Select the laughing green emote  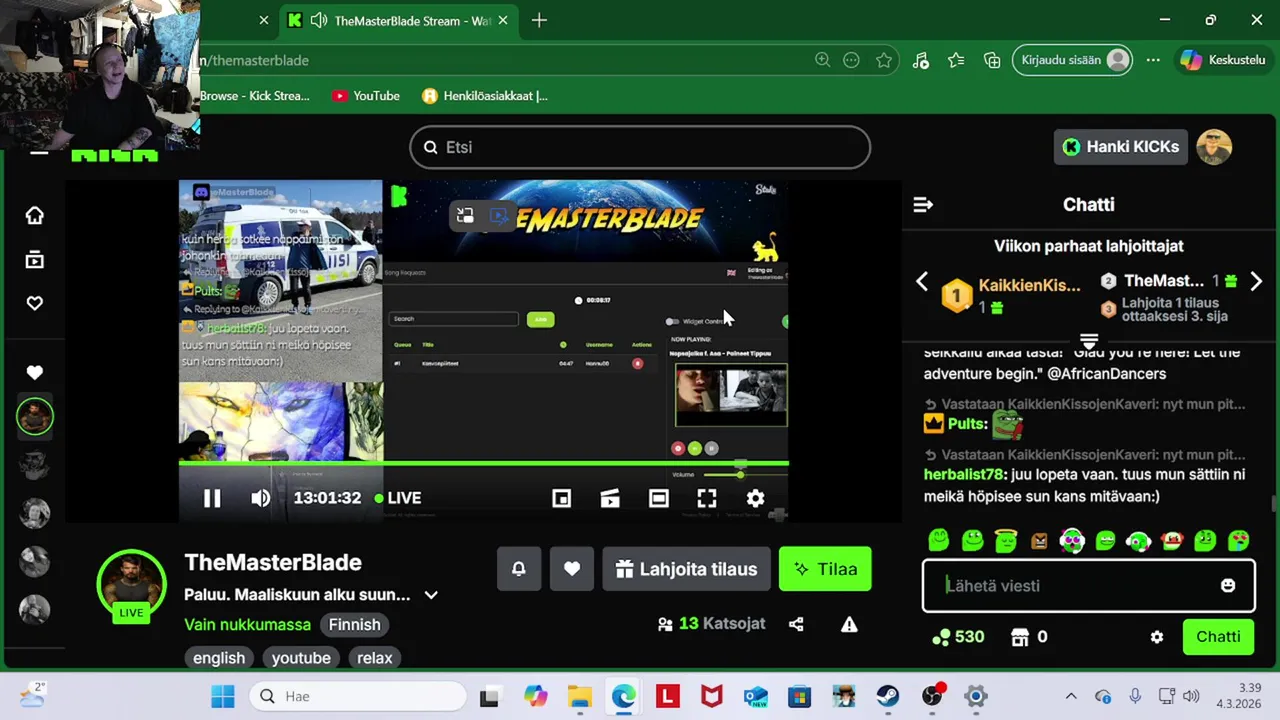(1105, 541)
